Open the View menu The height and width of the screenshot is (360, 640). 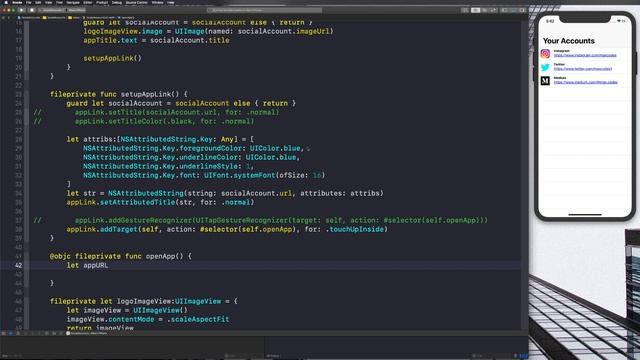pos(49,2)
